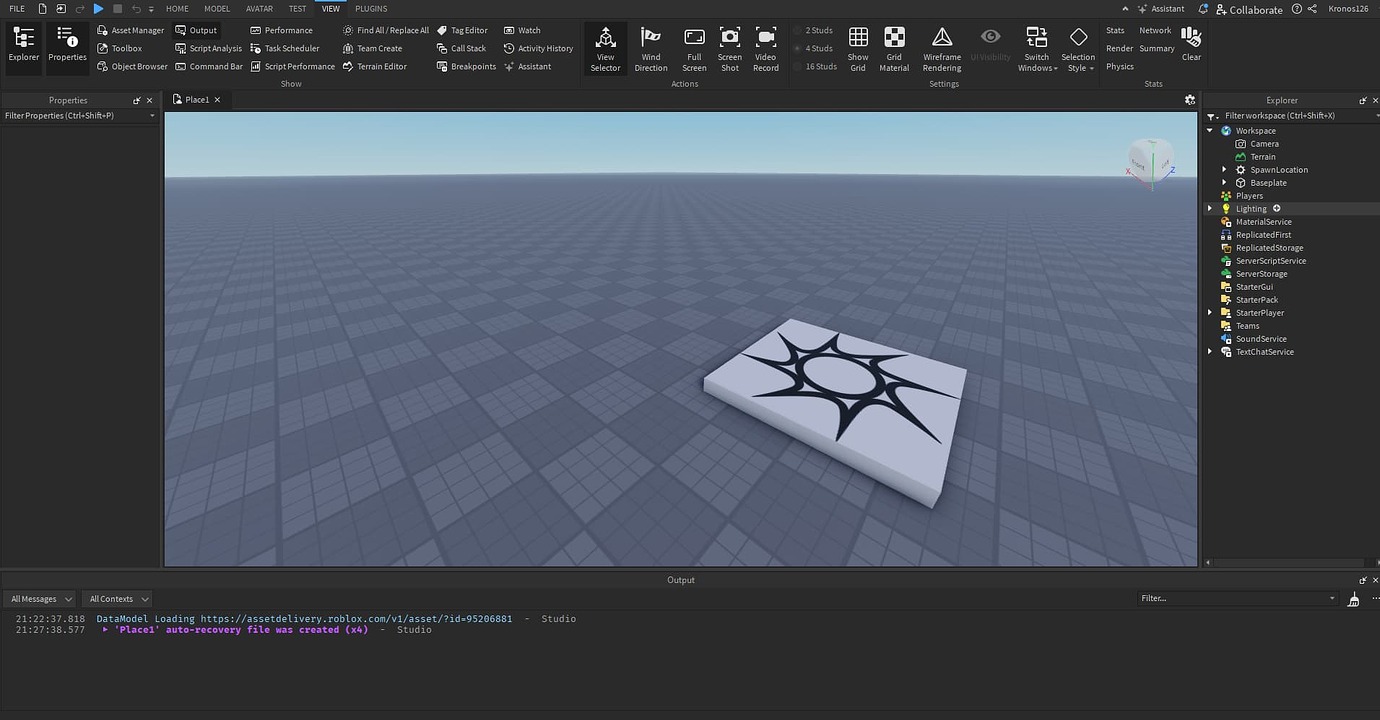This screenshot has height=720, width=1380.
Task: Open the Selection Style dropdown
Action: point(1078,47)
